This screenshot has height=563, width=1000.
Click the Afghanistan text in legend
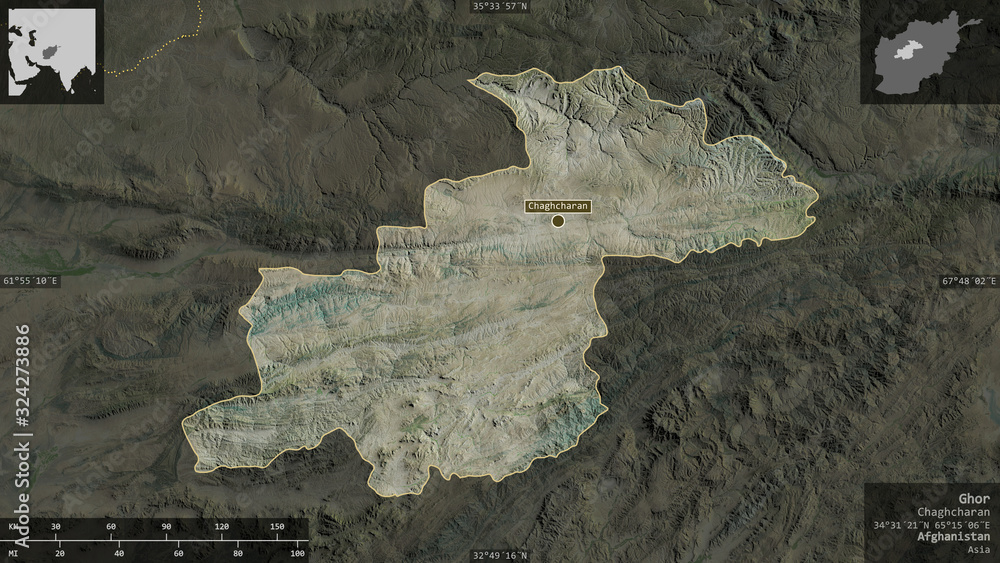click(953, 537)
